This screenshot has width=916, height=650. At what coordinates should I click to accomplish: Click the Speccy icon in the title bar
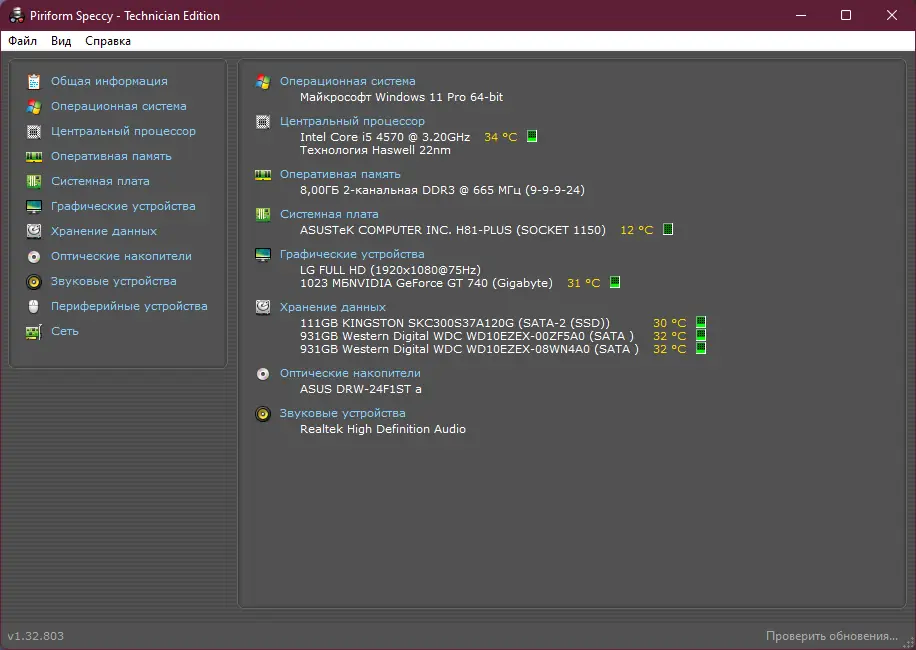click(x=14, y=15)
